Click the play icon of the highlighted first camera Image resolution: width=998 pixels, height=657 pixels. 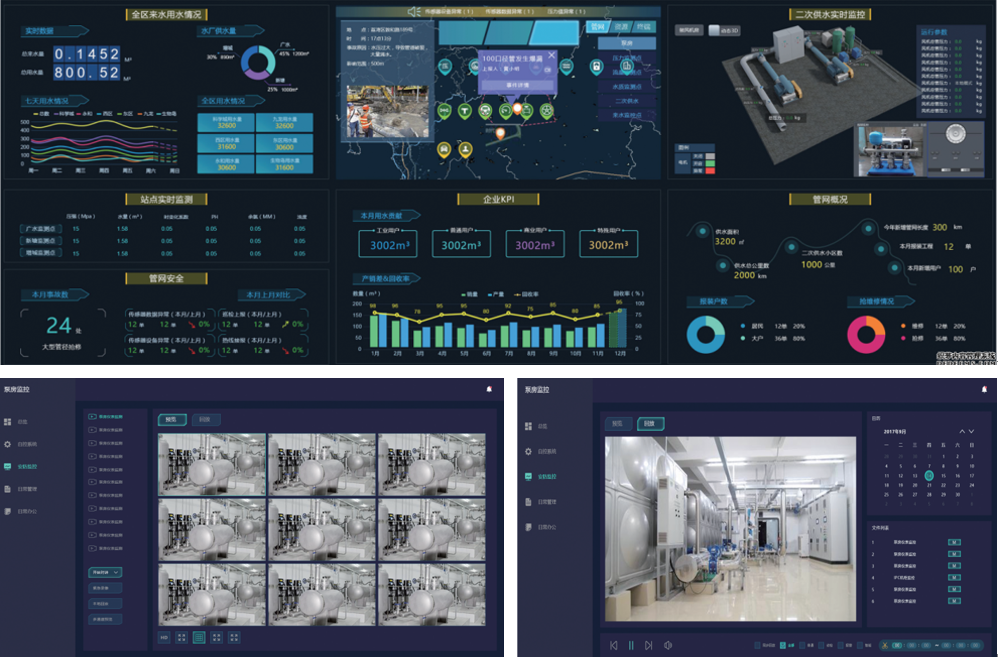click(92, 416)
